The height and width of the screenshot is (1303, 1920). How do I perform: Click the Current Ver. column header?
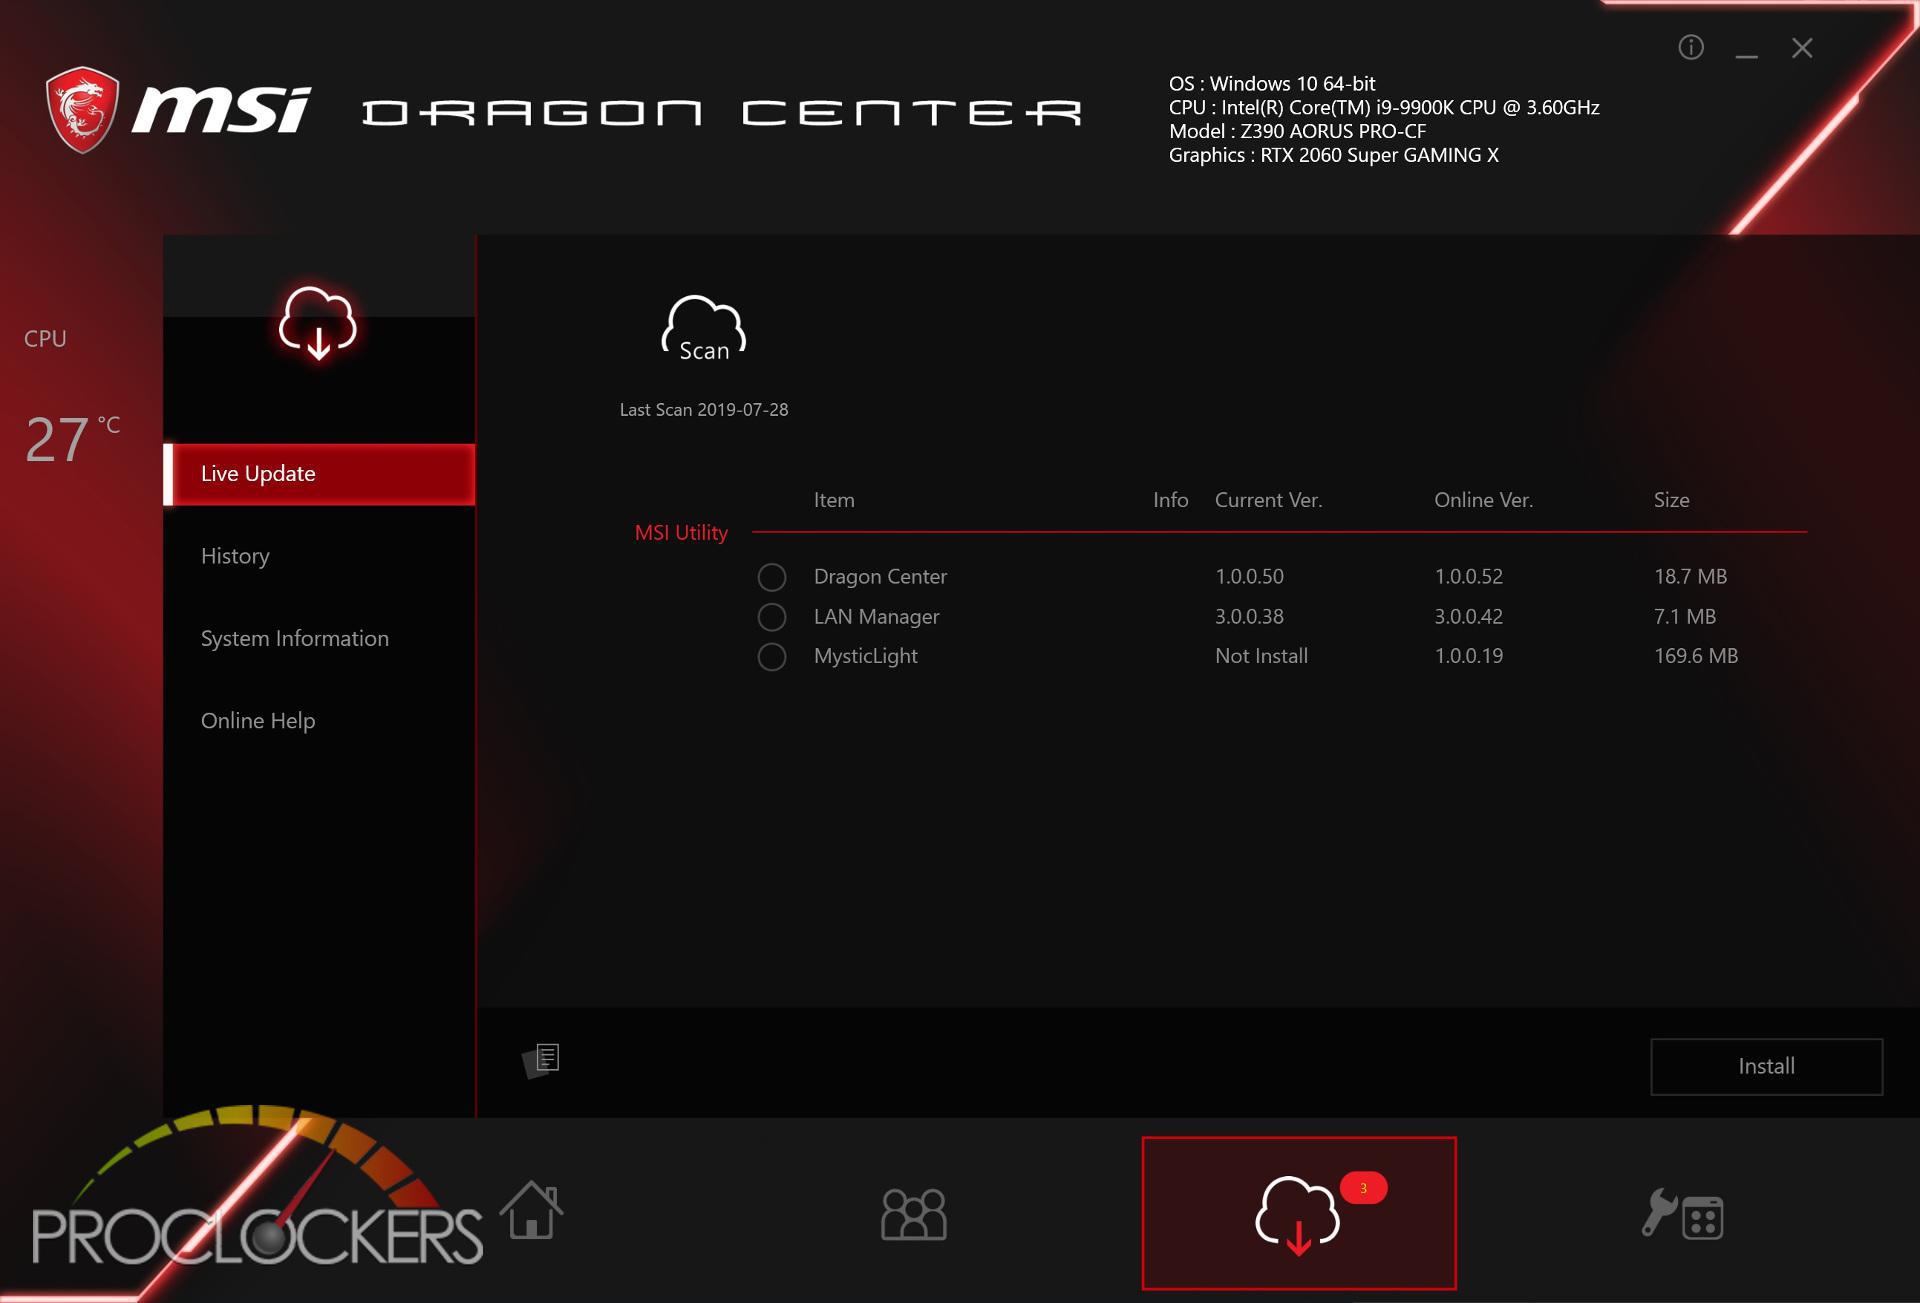(1268, 500)
